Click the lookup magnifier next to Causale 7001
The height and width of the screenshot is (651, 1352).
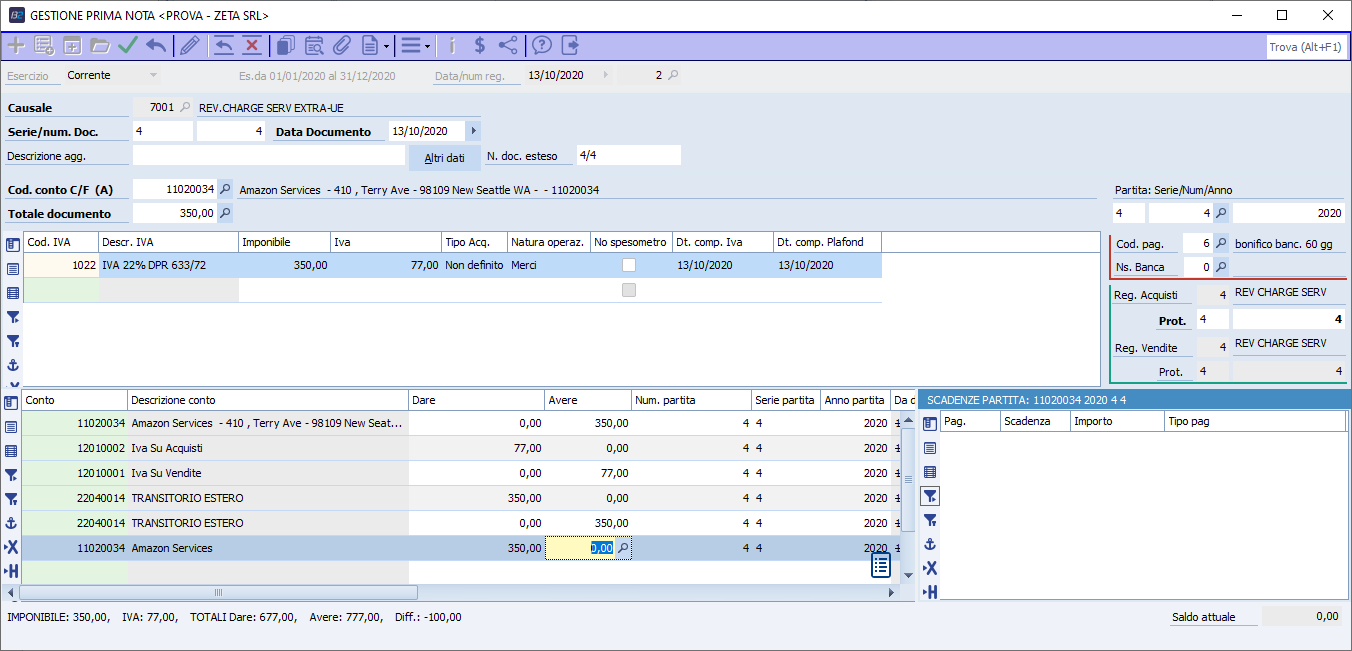point(185,107)
